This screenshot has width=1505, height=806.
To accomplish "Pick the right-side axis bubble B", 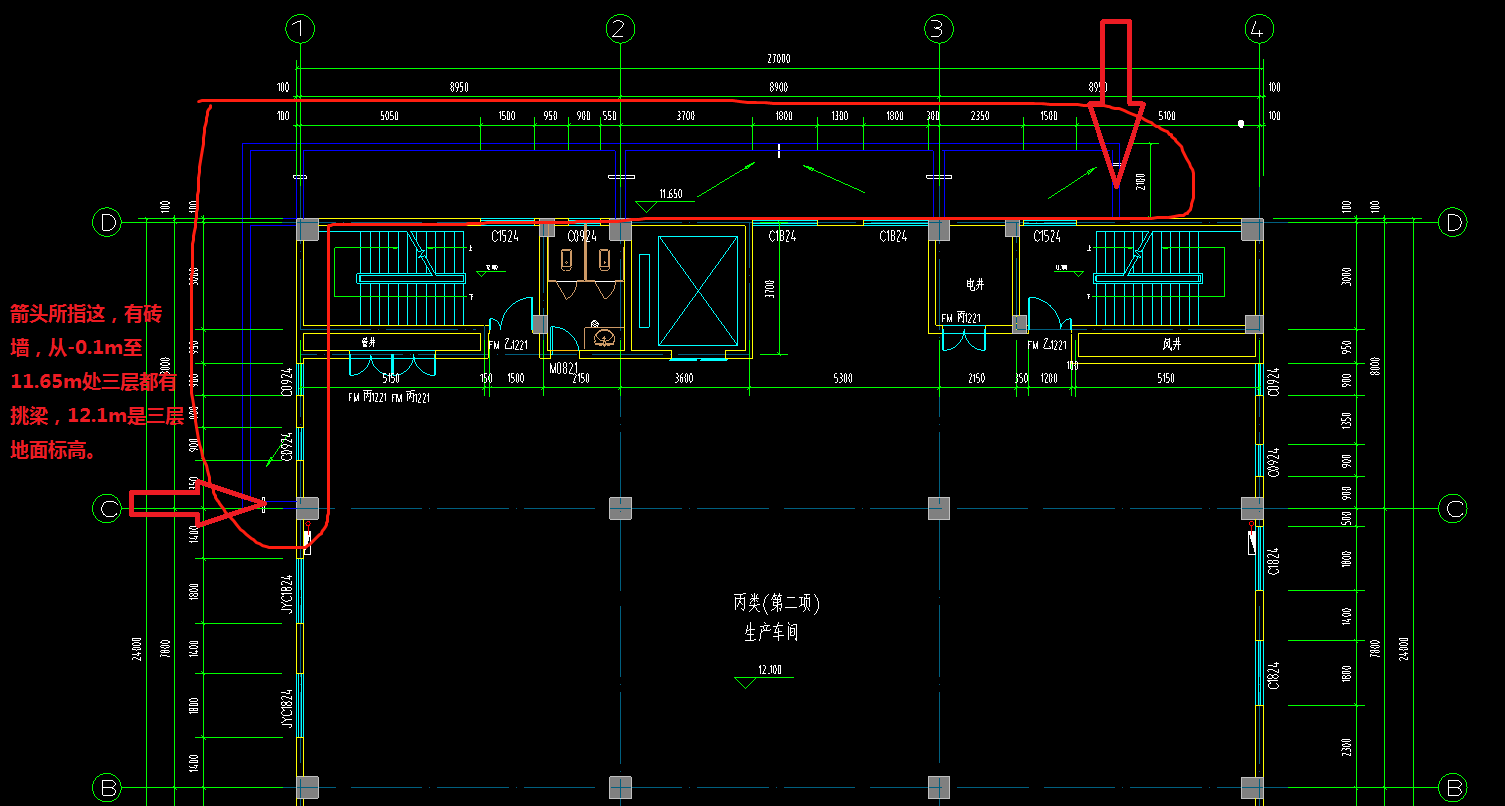I will click(1453, 786).
